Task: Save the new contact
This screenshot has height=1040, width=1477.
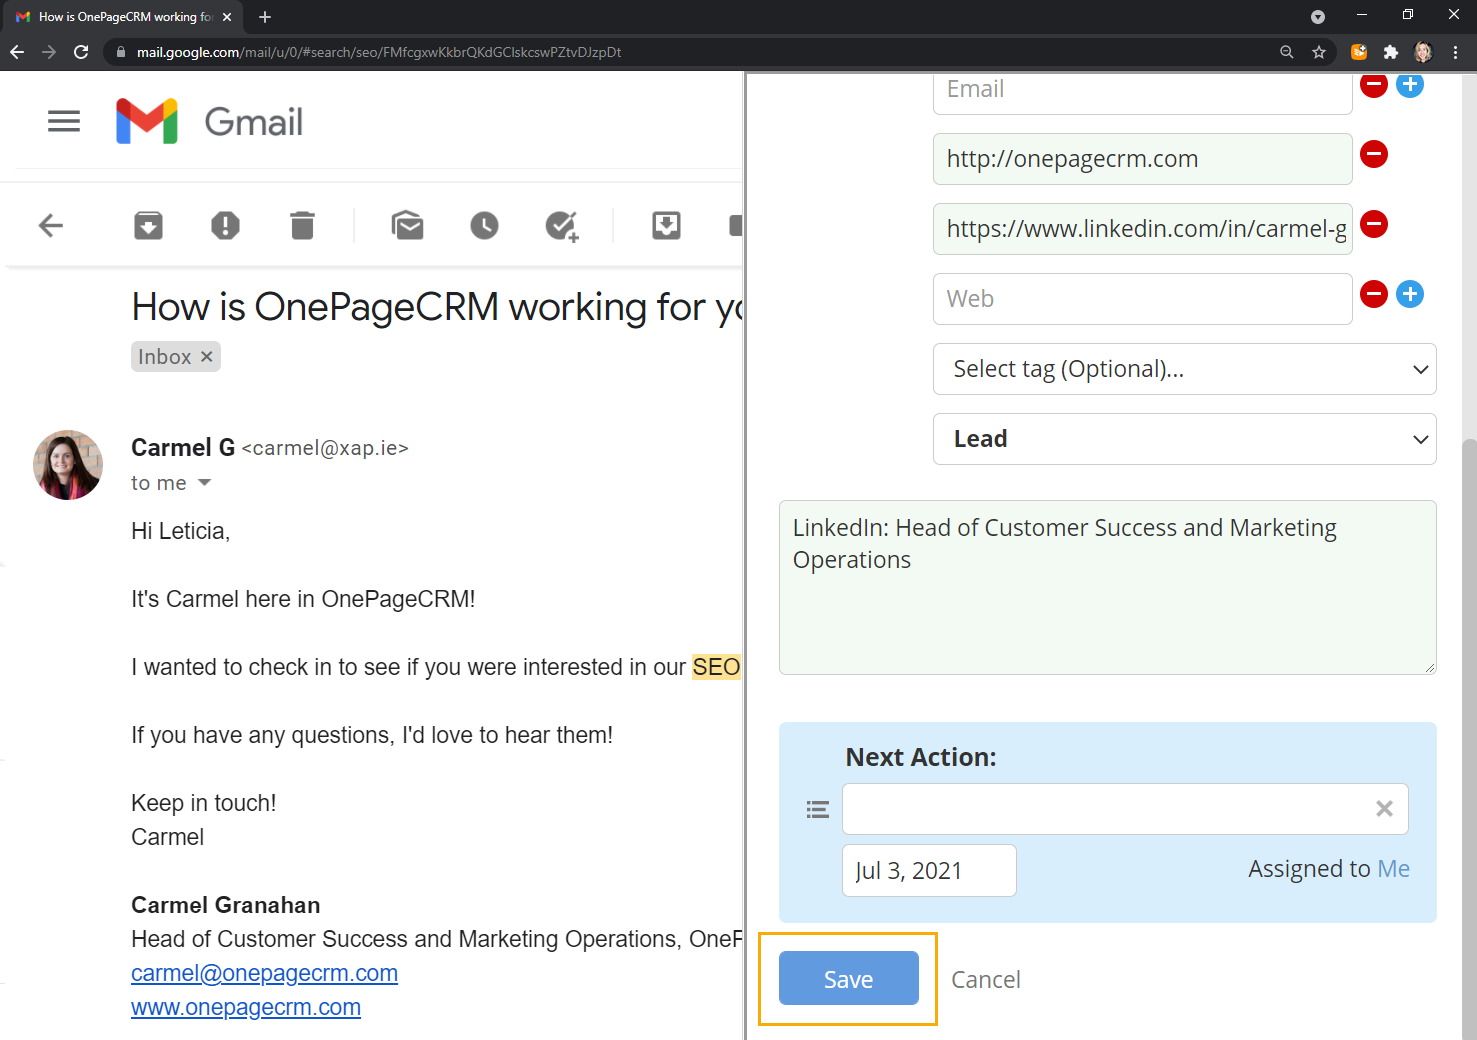Action: coord(848,978)
